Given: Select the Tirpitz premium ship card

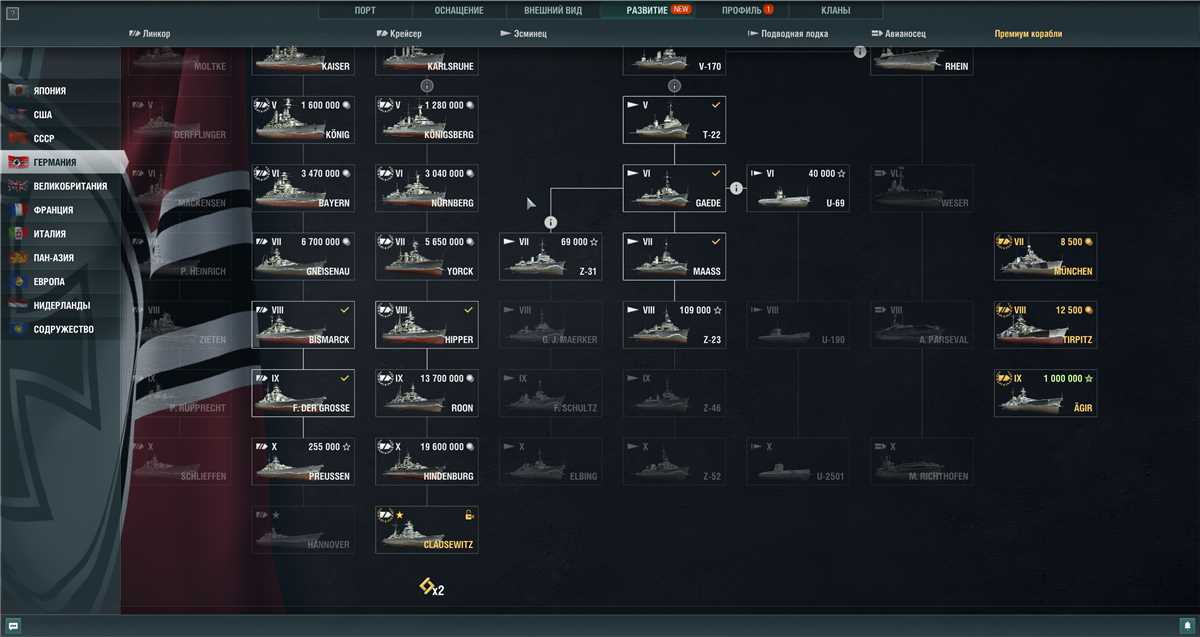Looking at the screenshot, I should 1045,324.
